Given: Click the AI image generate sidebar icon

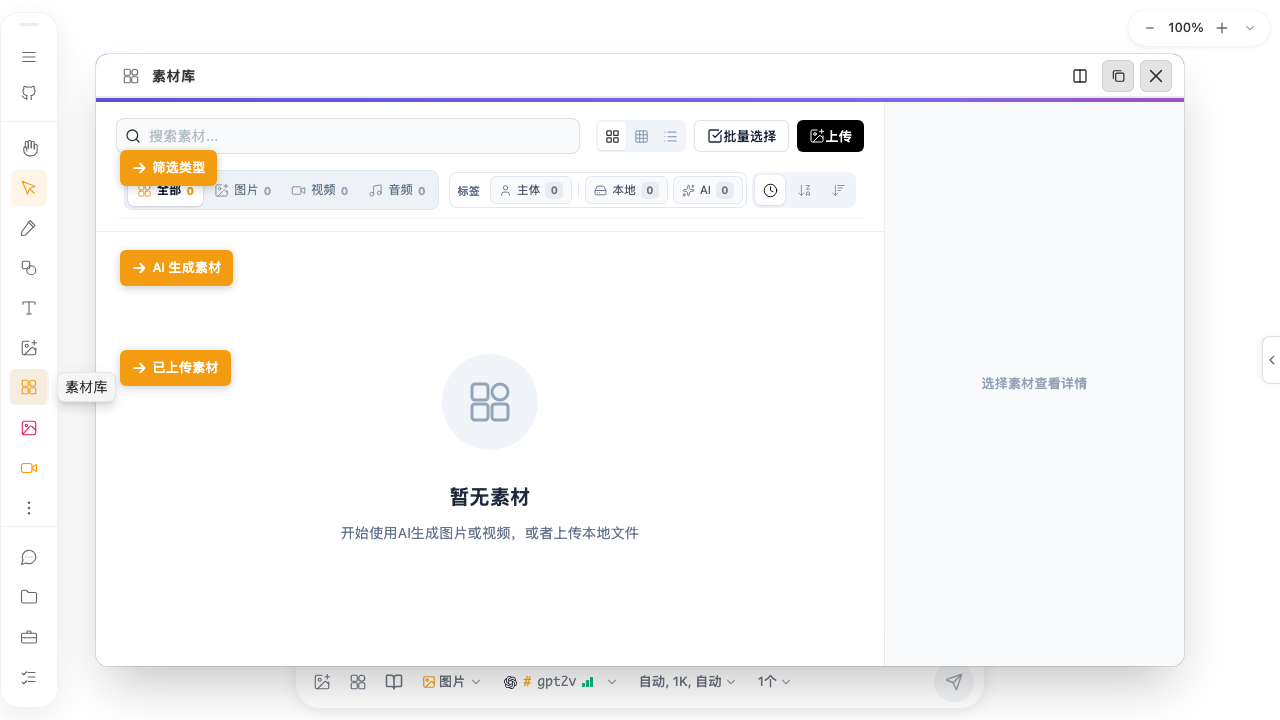Looking at the screenshot, I should [x=29, y=348].
